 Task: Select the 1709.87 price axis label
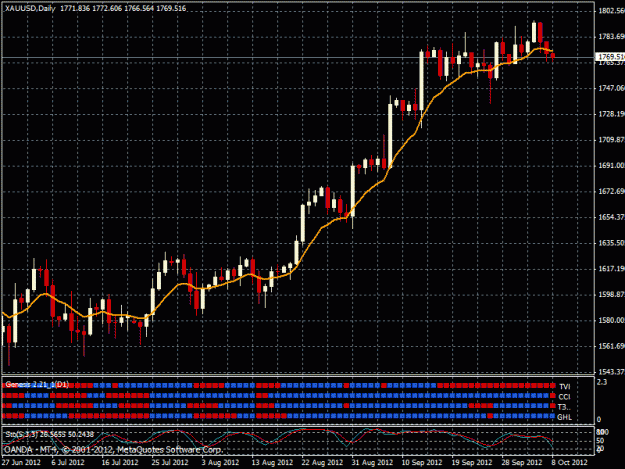[x=611, y=140]
